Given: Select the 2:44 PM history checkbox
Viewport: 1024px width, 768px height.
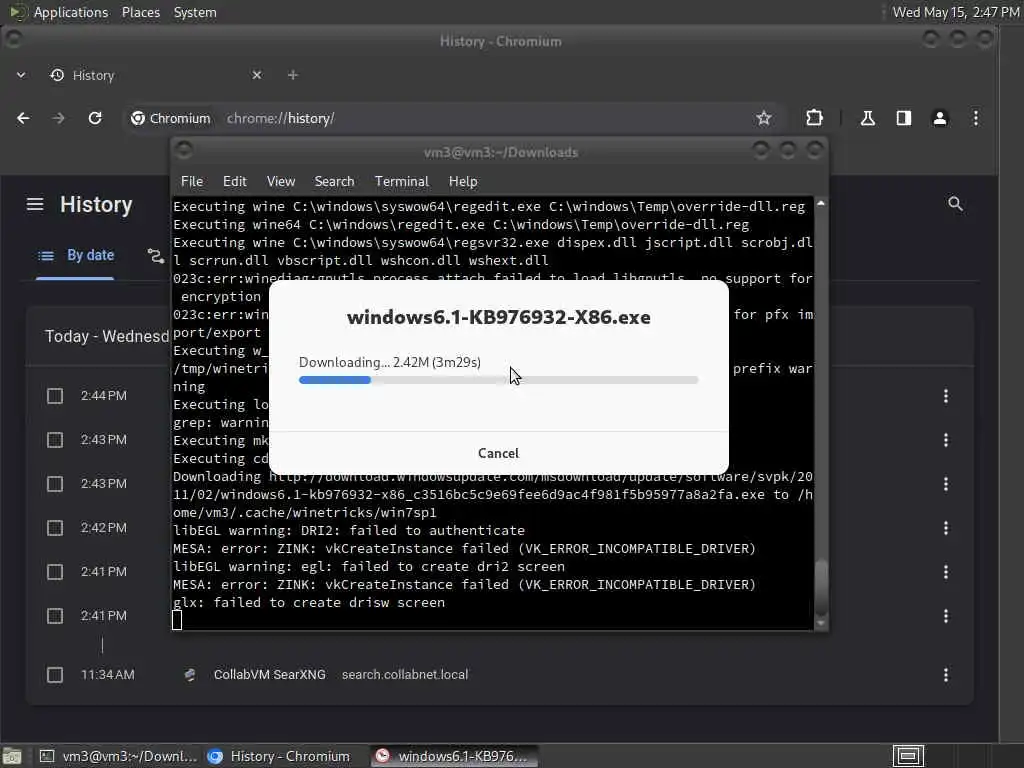Looking at the screenshot, I should [55, 396].
